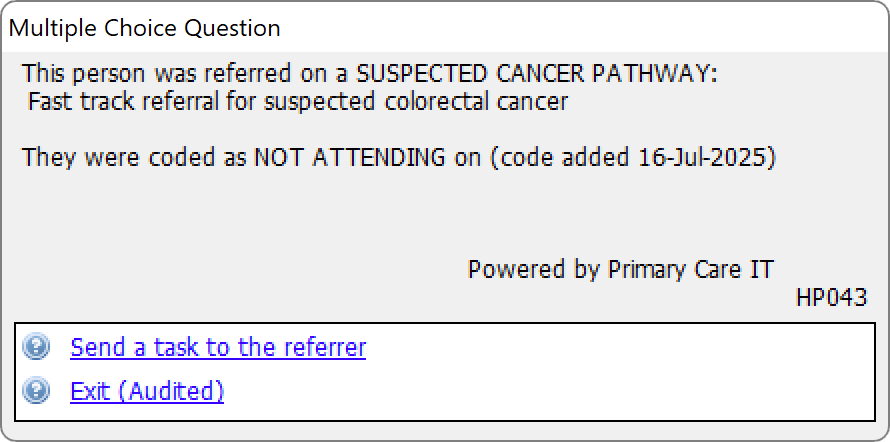Image resolution: width=890 pixels, height=442 pixels.
Task: Click the Multiple Choice Question title bar
Action: pyautogui.click(x=445, y=27)
